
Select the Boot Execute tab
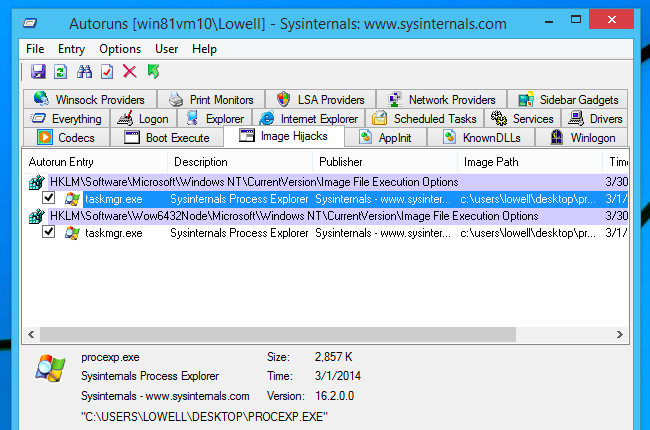[x=167, y=137]
